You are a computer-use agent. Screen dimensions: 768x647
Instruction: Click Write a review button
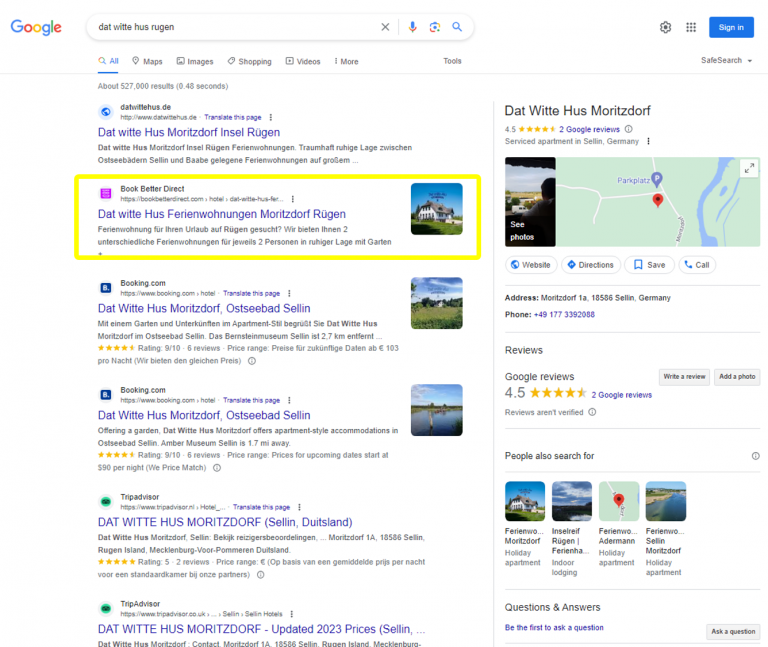pos(684,377)
